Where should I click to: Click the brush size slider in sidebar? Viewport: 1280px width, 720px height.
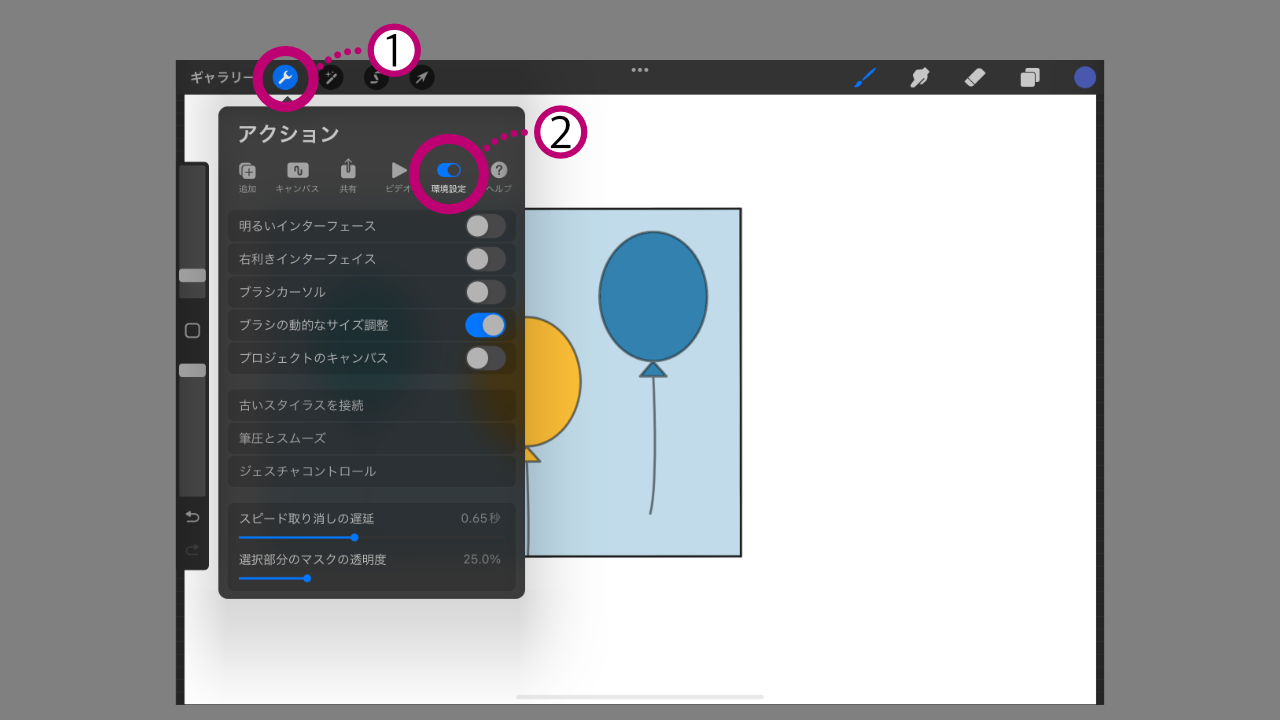point(192,232)
